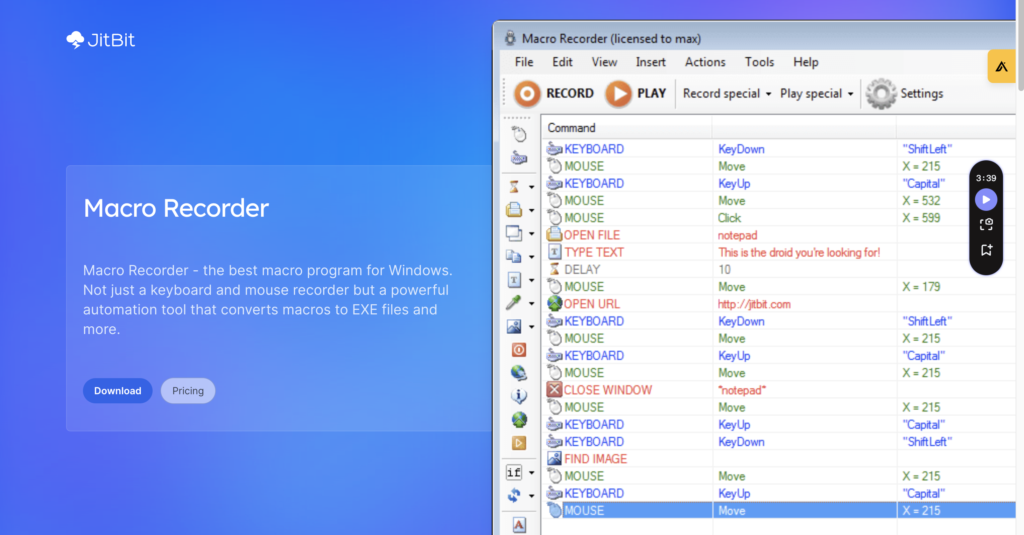Click the green globe open URL sidebar icon
The height and width of the screenshot is (535, 1024).
tap(519, 419)
